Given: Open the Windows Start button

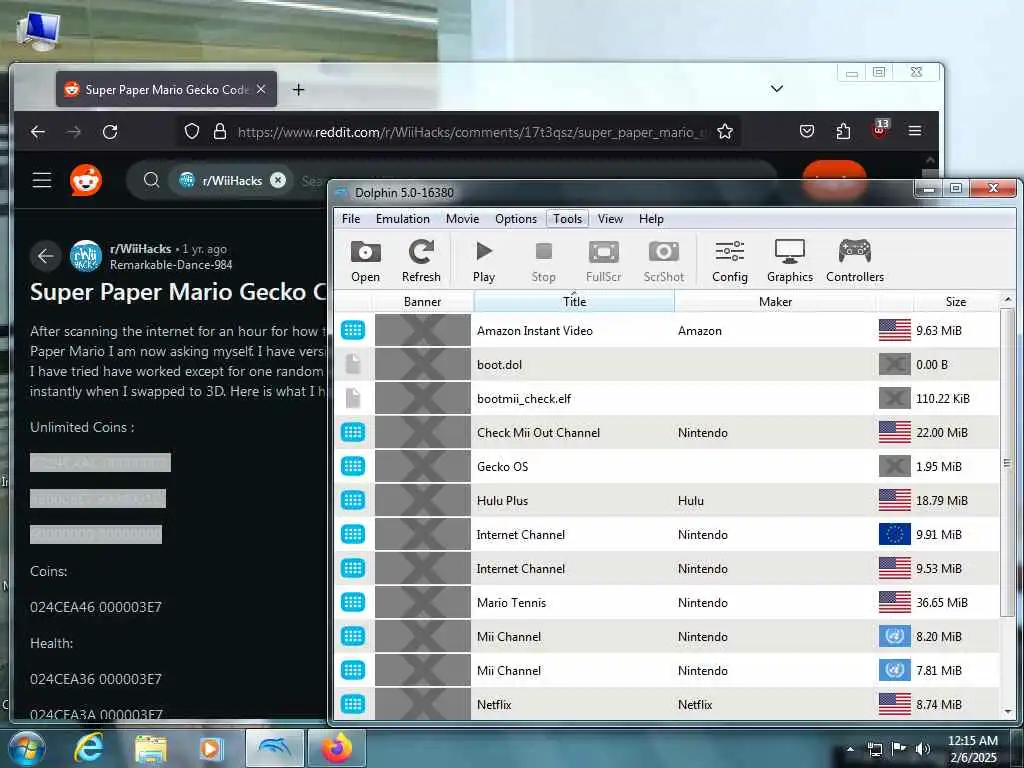Looking at the screenshot, I should [x=25, y=748].
